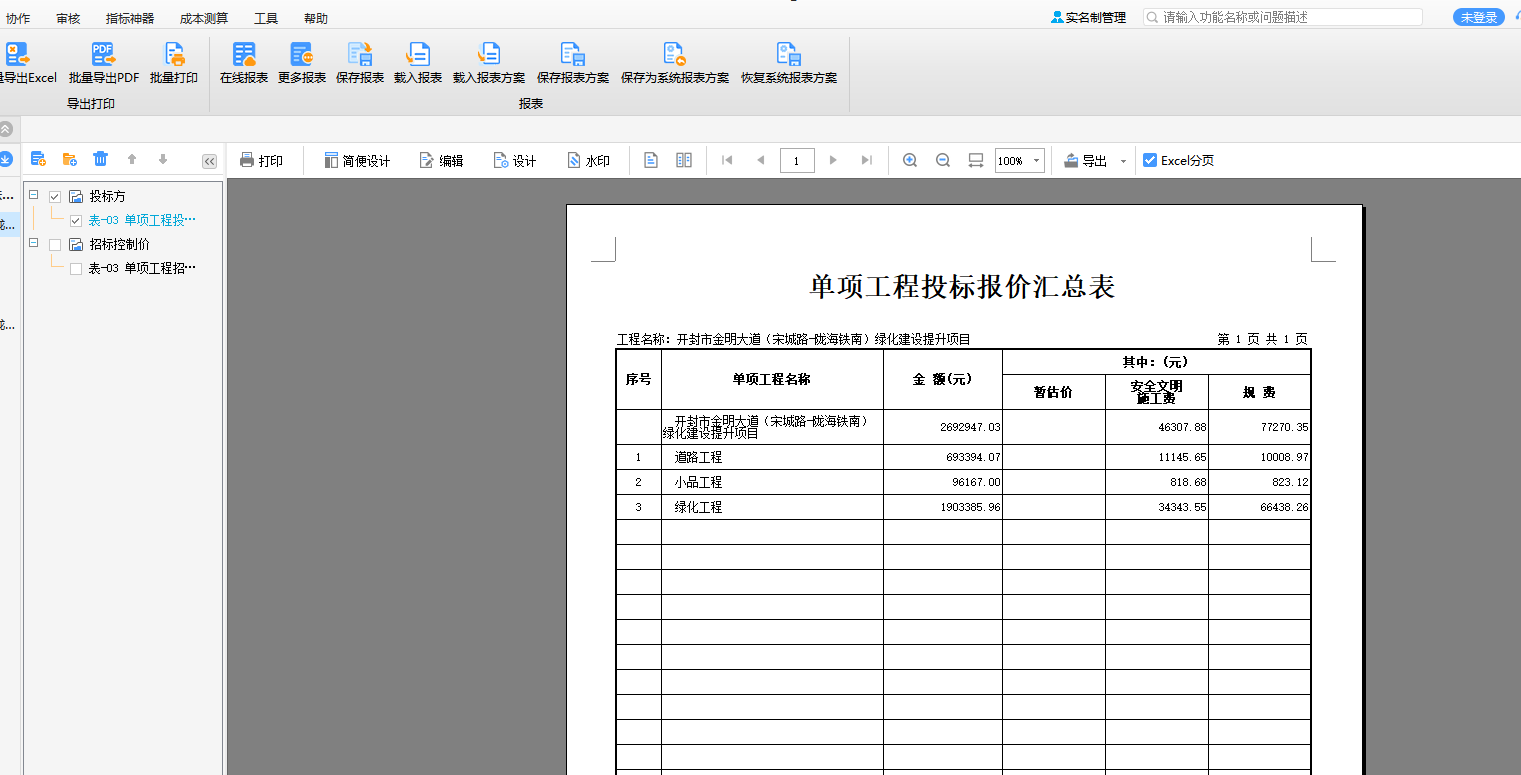Go to next page arrow
The height and width of the screenshot is (775, 1521).
pyautogui.click(x=834, y=160)
